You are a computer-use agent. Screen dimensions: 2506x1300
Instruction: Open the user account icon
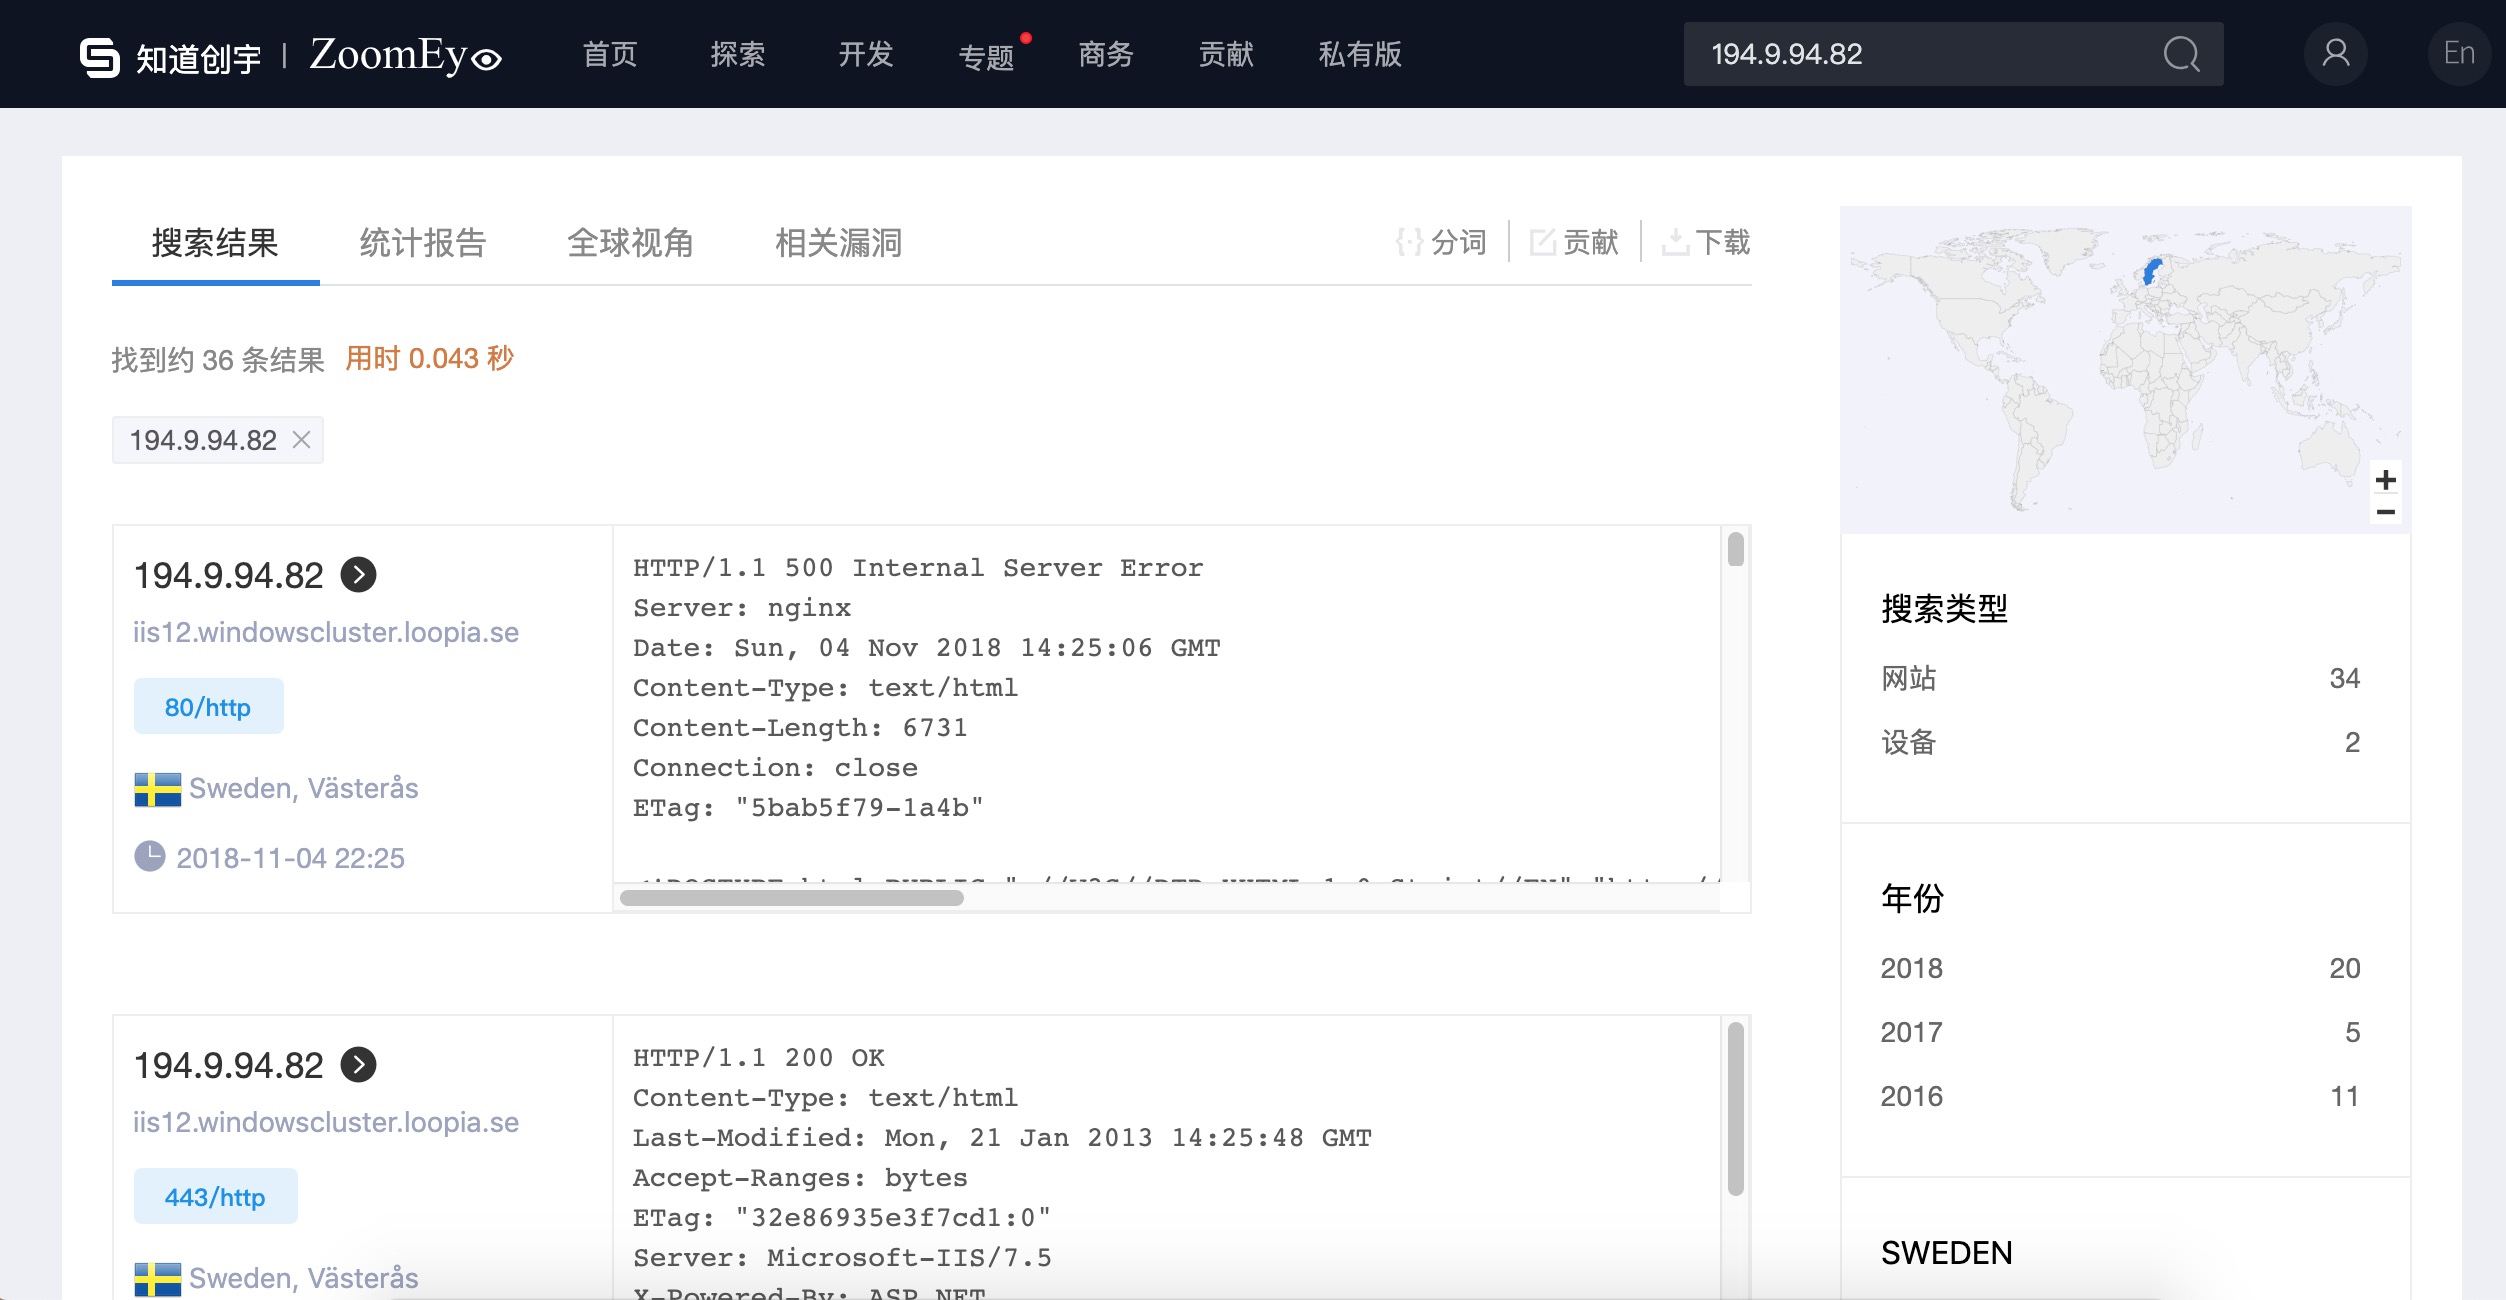[2335, 54]
